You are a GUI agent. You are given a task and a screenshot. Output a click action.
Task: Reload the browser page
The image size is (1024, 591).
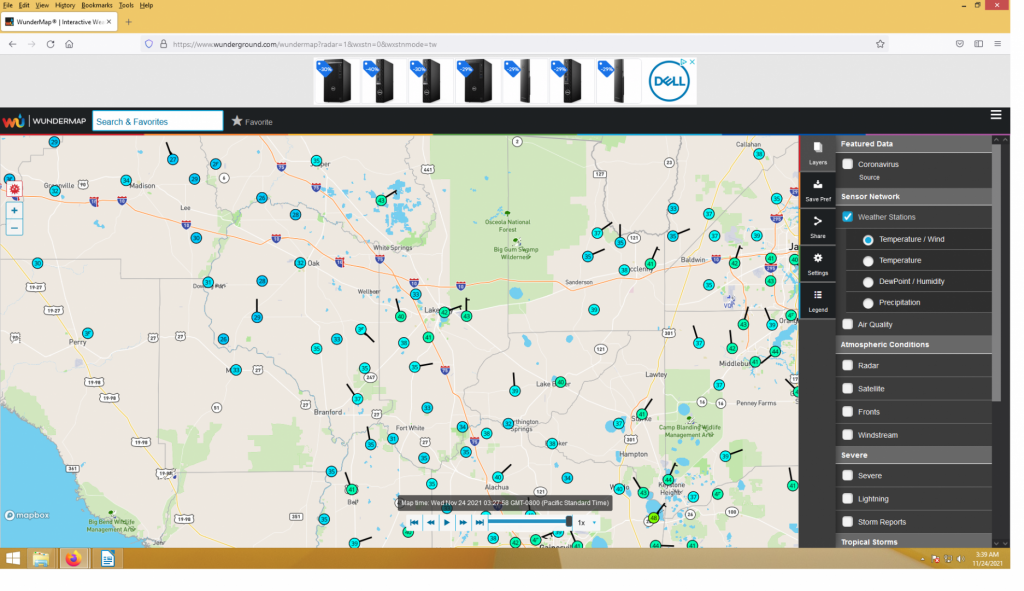[x=51, y=44]
